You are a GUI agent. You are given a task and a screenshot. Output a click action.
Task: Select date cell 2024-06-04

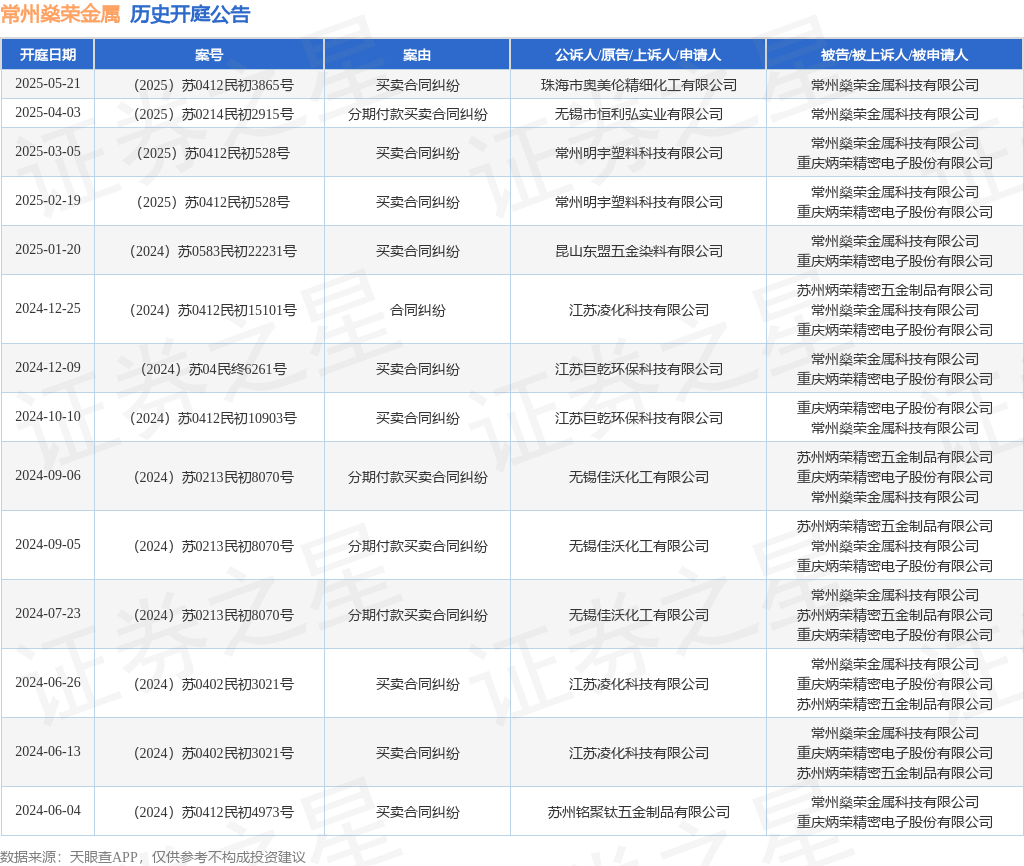[48, 810]
